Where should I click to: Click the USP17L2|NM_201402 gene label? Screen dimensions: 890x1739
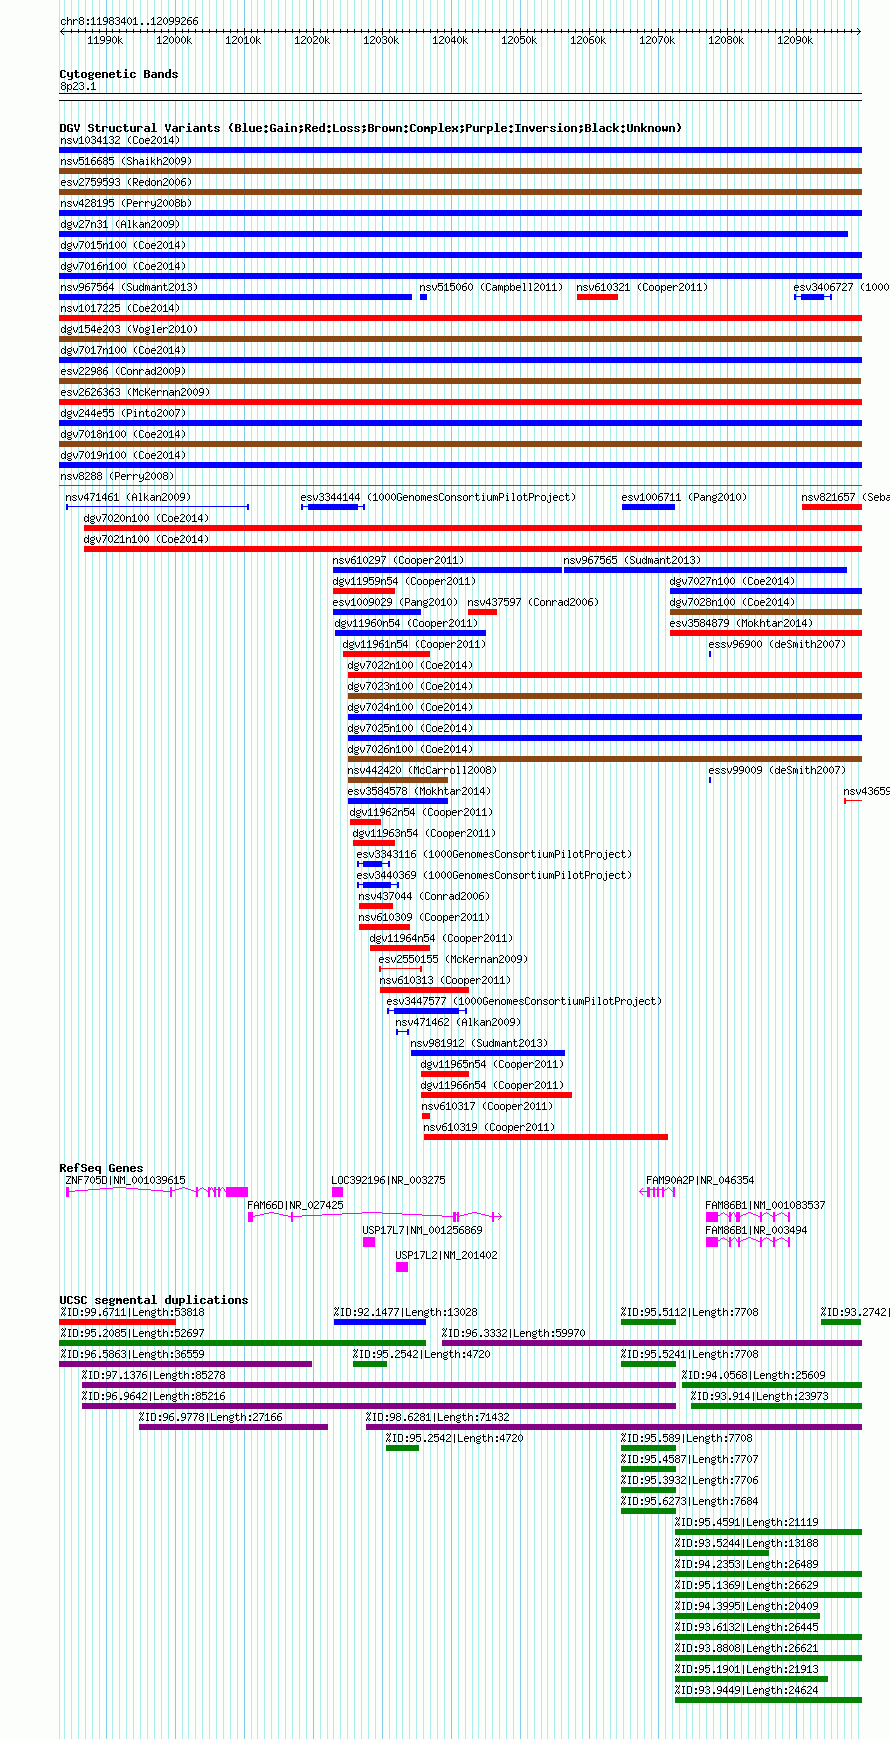tap(446, 1255)
